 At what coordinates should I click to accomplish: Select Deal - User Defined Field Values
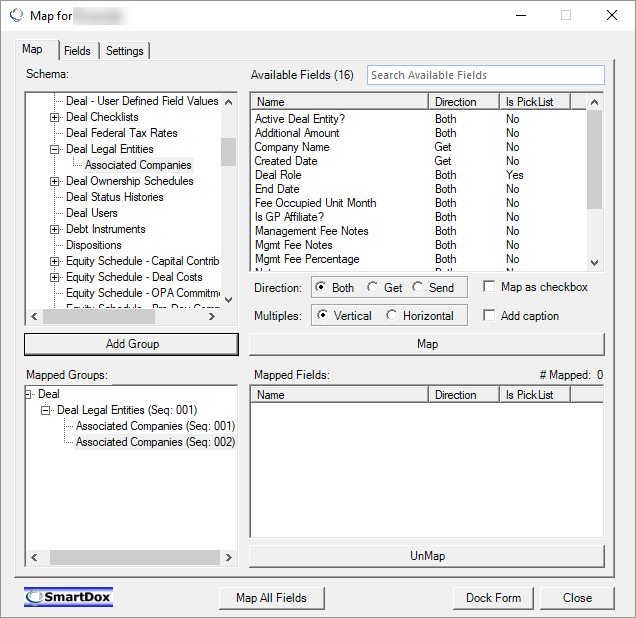(x=142, y=101)
